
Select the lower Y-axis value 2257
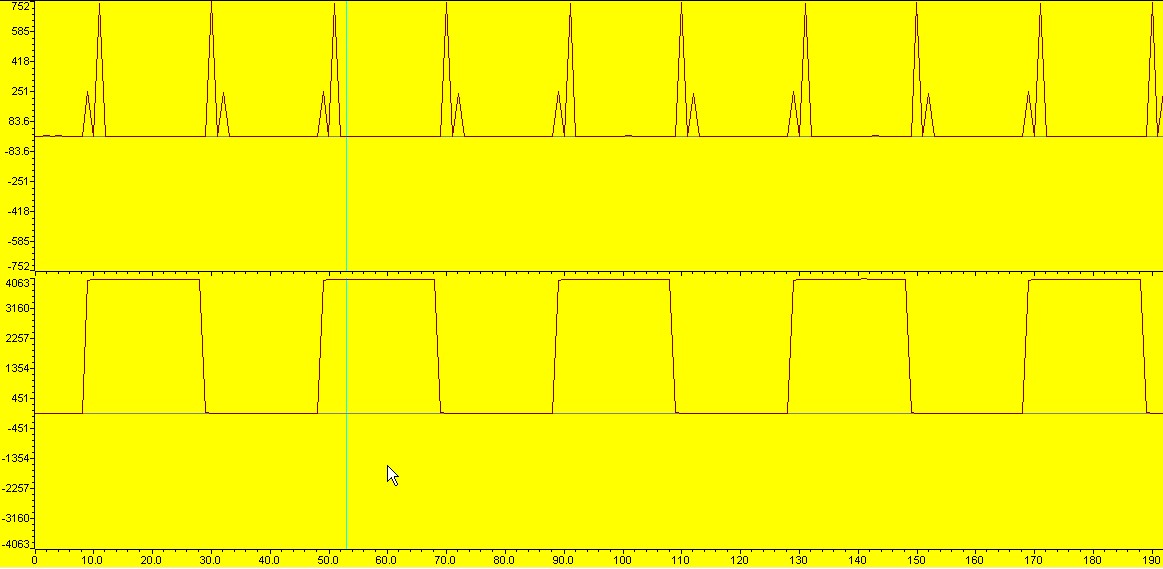coord(18,338)
